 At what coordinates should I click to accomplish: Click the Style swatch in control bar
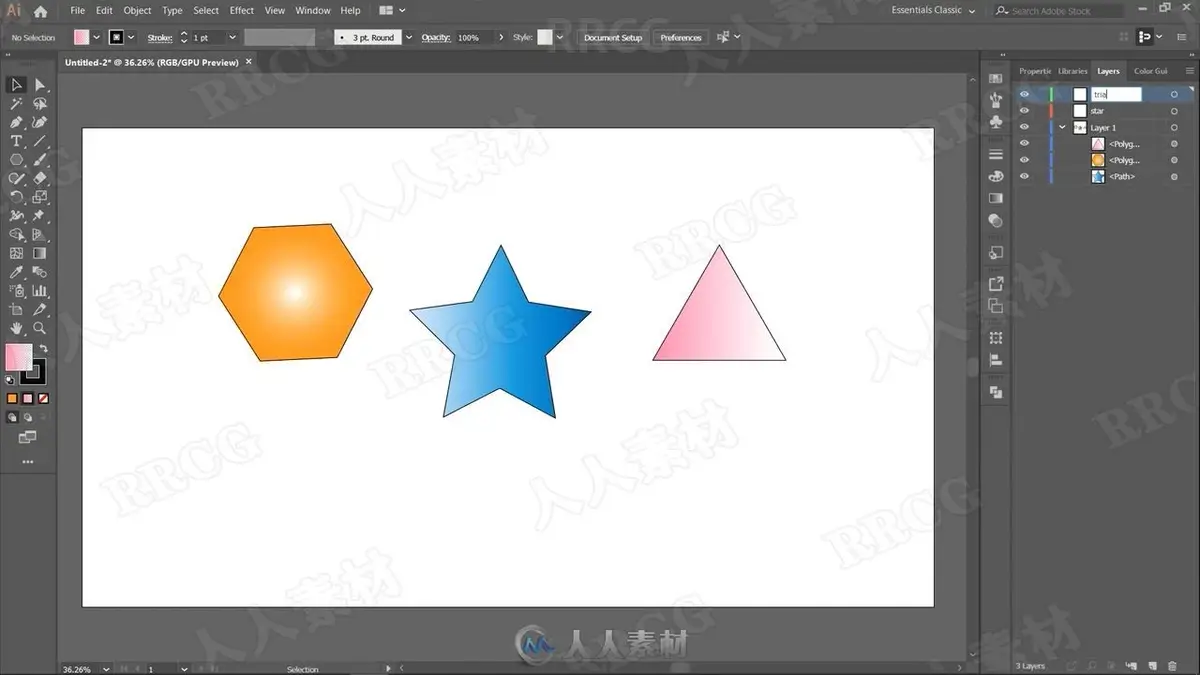pyautogui.click(x=545, y=38)
